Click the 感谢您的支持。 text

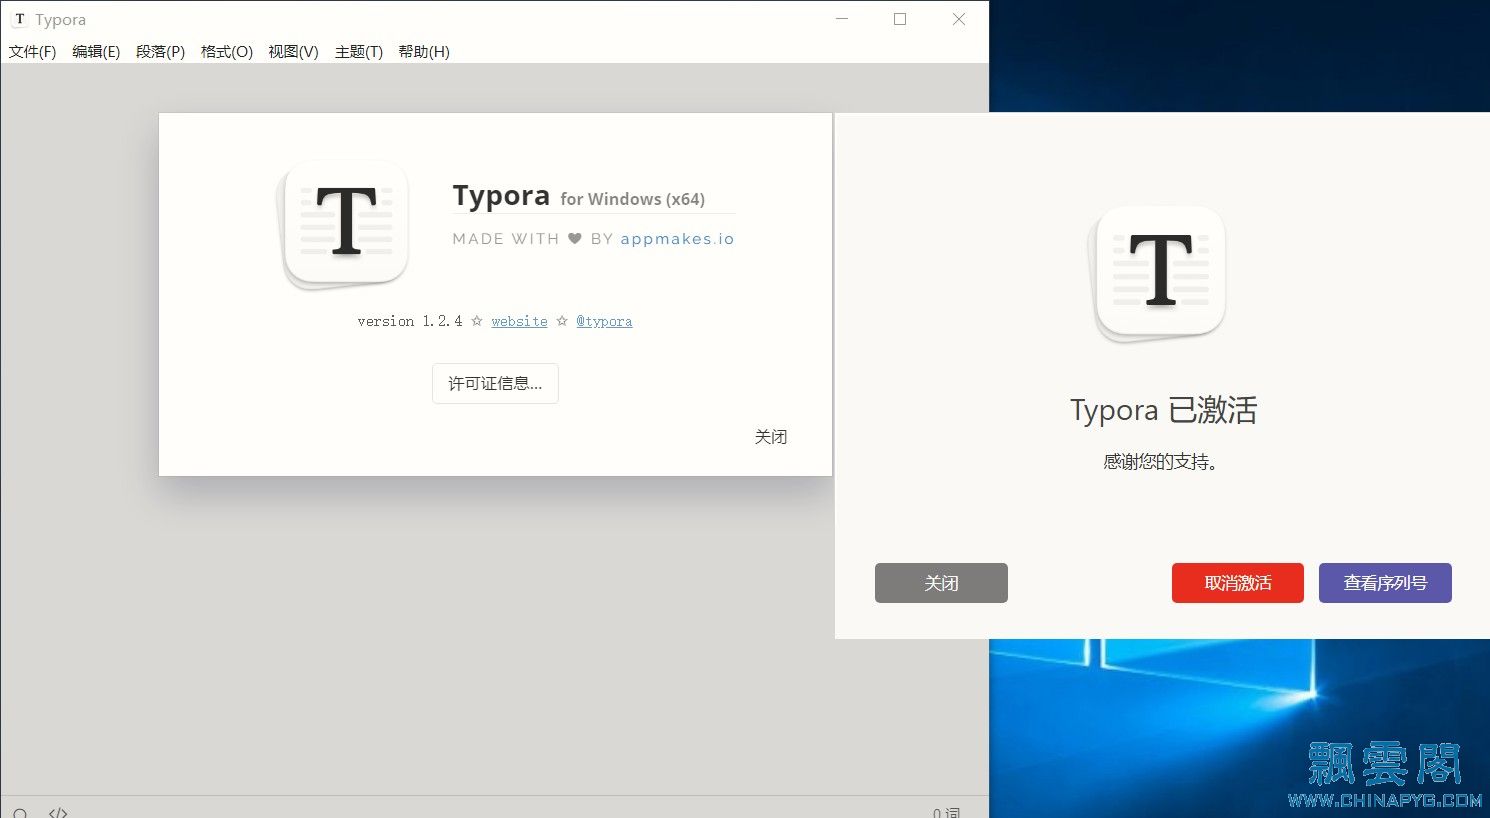pos(1160,462)
